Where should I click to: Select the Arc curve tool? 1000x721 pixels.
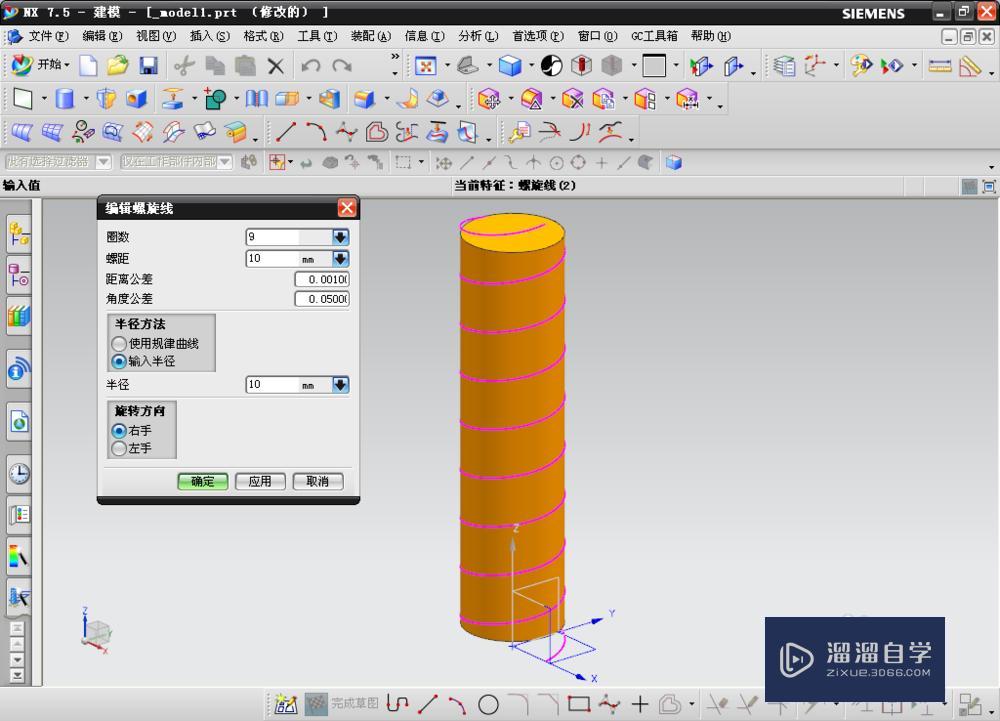pos(316,132)
